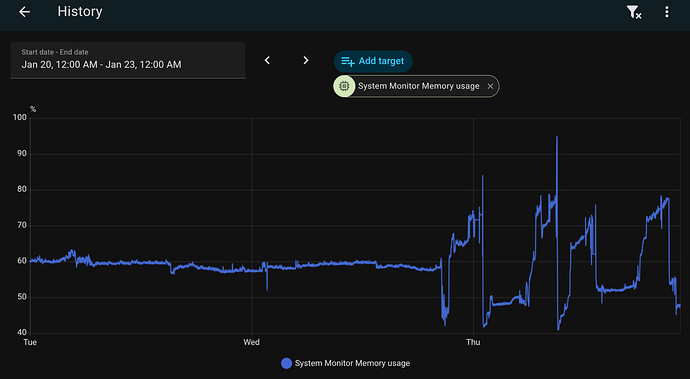The height and width of the screenshot is (379, 690).
Task: Toggle the System Monitor Memory usage legend
Action: coord(345,363)
